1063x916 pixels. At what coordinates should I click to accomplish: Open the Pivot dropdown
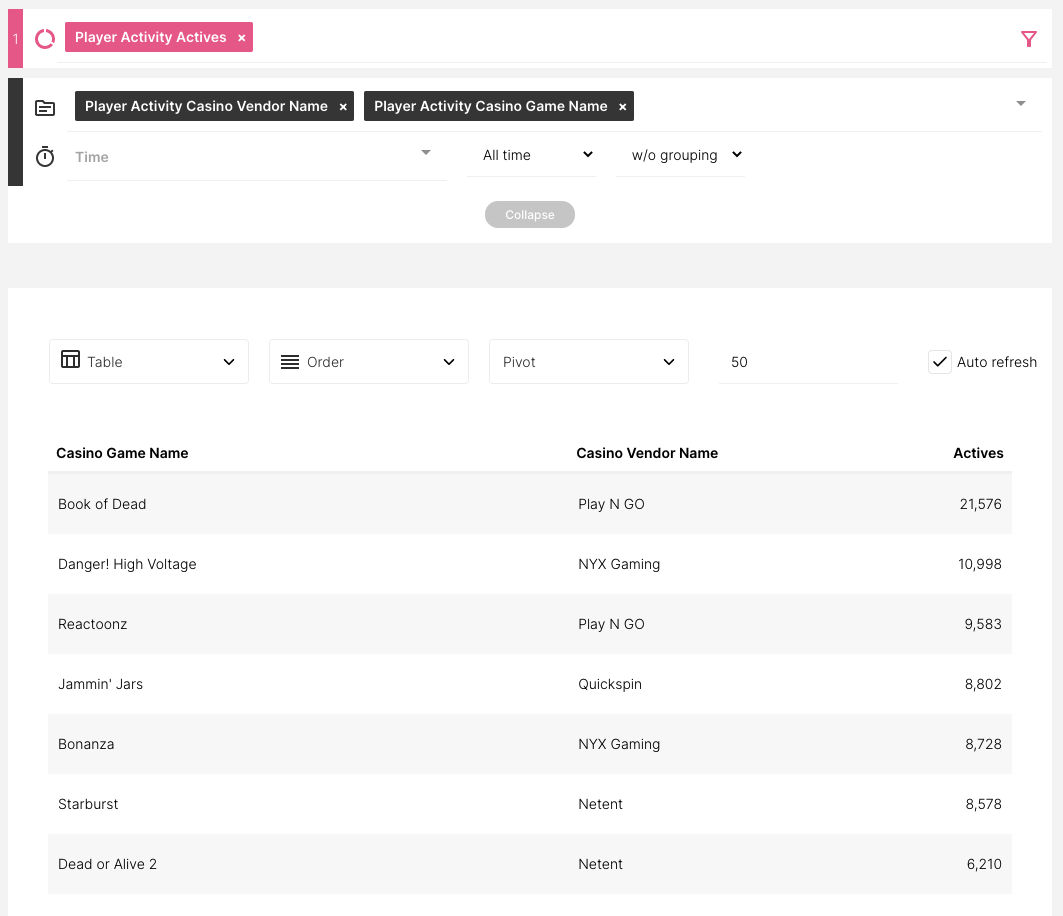[588, 361]
